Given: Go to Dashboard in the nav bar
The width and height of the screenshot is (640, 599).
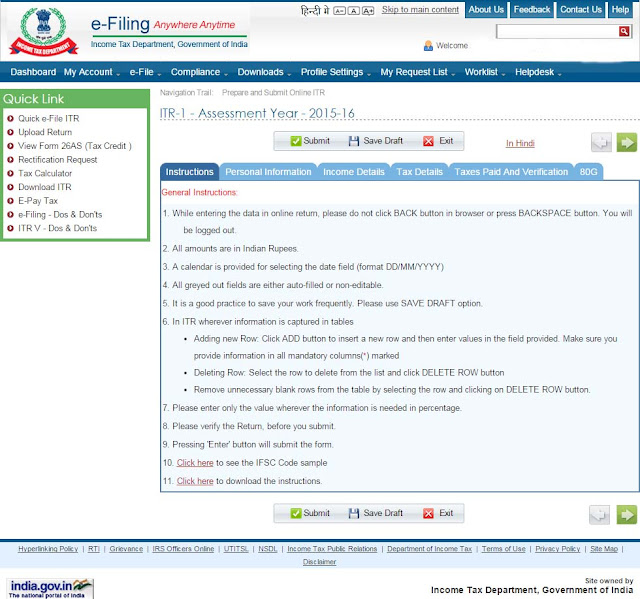Looking at the screenshot, I should click(x=33, y=72).
